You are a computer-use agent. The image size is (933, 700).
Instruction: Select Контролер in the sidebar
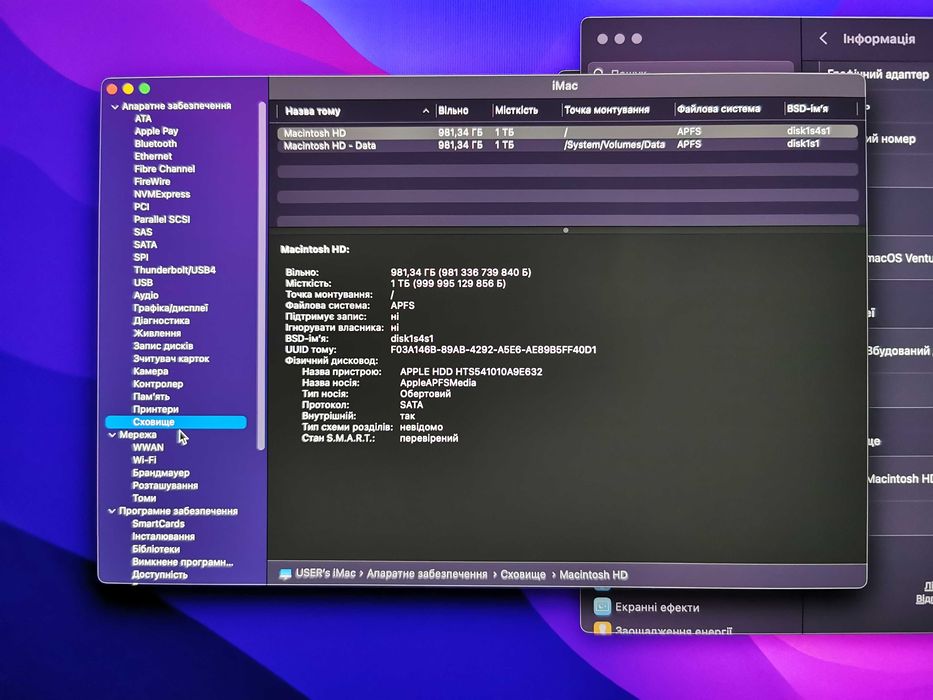point(158,384)
